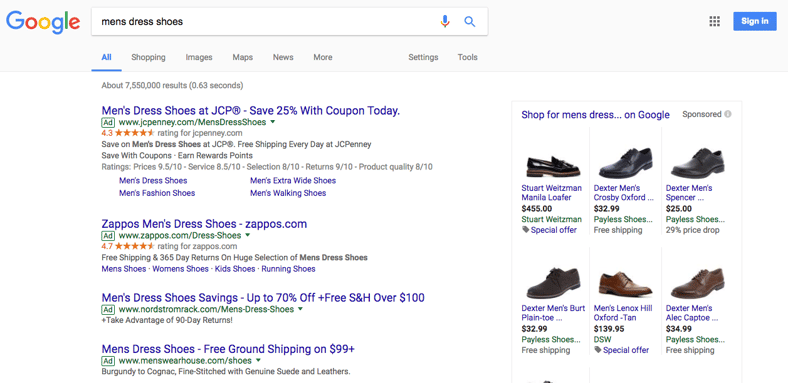Click the Ad badge on Nordstrom Rack result
Screen dimensions: 788x383
point(108,309)
